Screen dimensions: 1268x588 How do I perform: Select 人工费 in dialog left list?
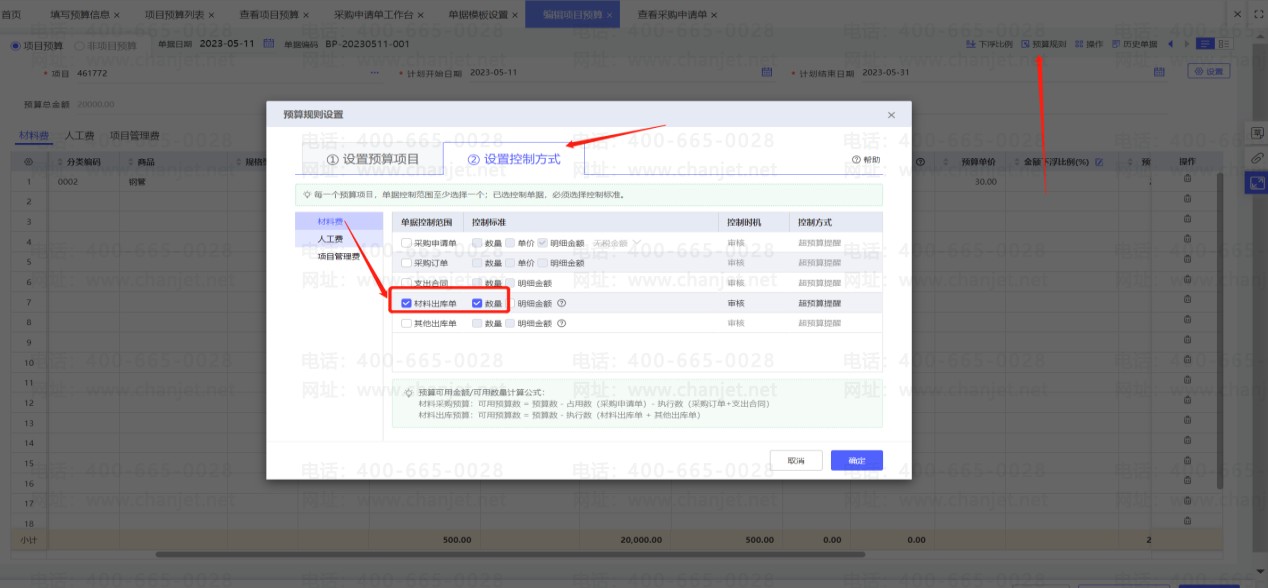(x=339, y=239)
